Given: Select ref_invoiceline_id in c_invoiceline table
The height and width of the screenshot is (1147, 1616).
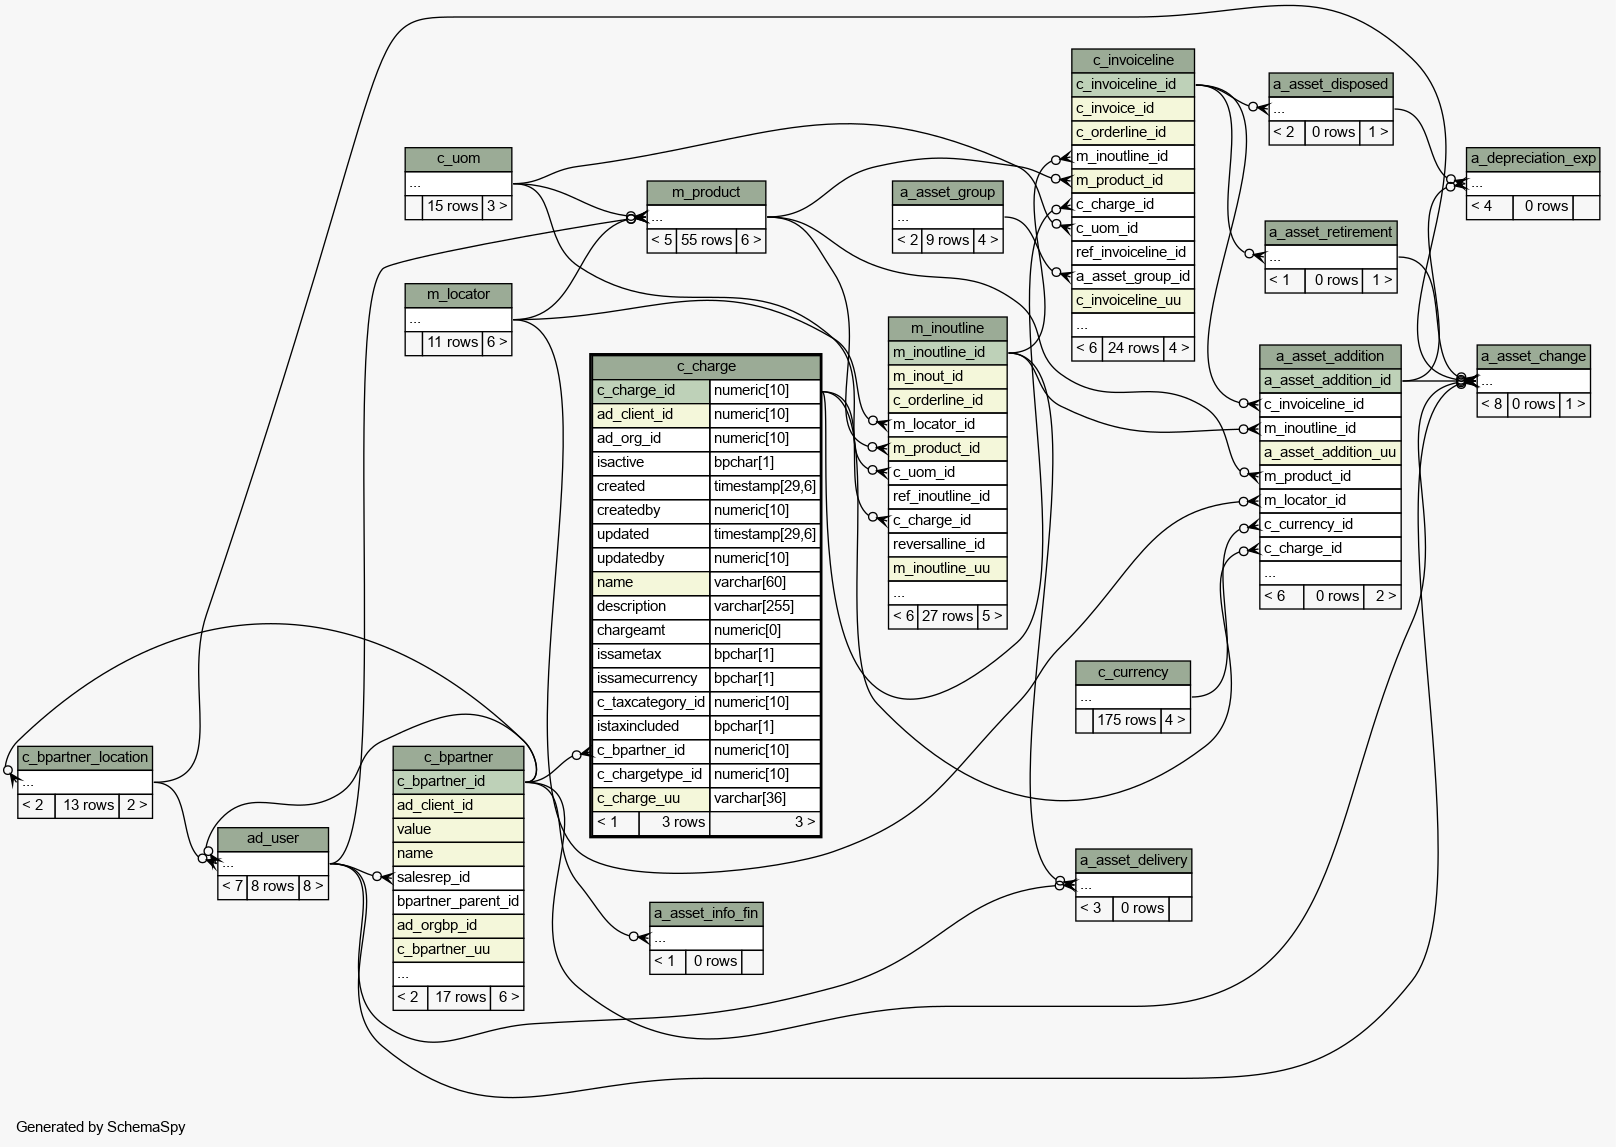Looking at the screenshot, I should (1133, 252).
